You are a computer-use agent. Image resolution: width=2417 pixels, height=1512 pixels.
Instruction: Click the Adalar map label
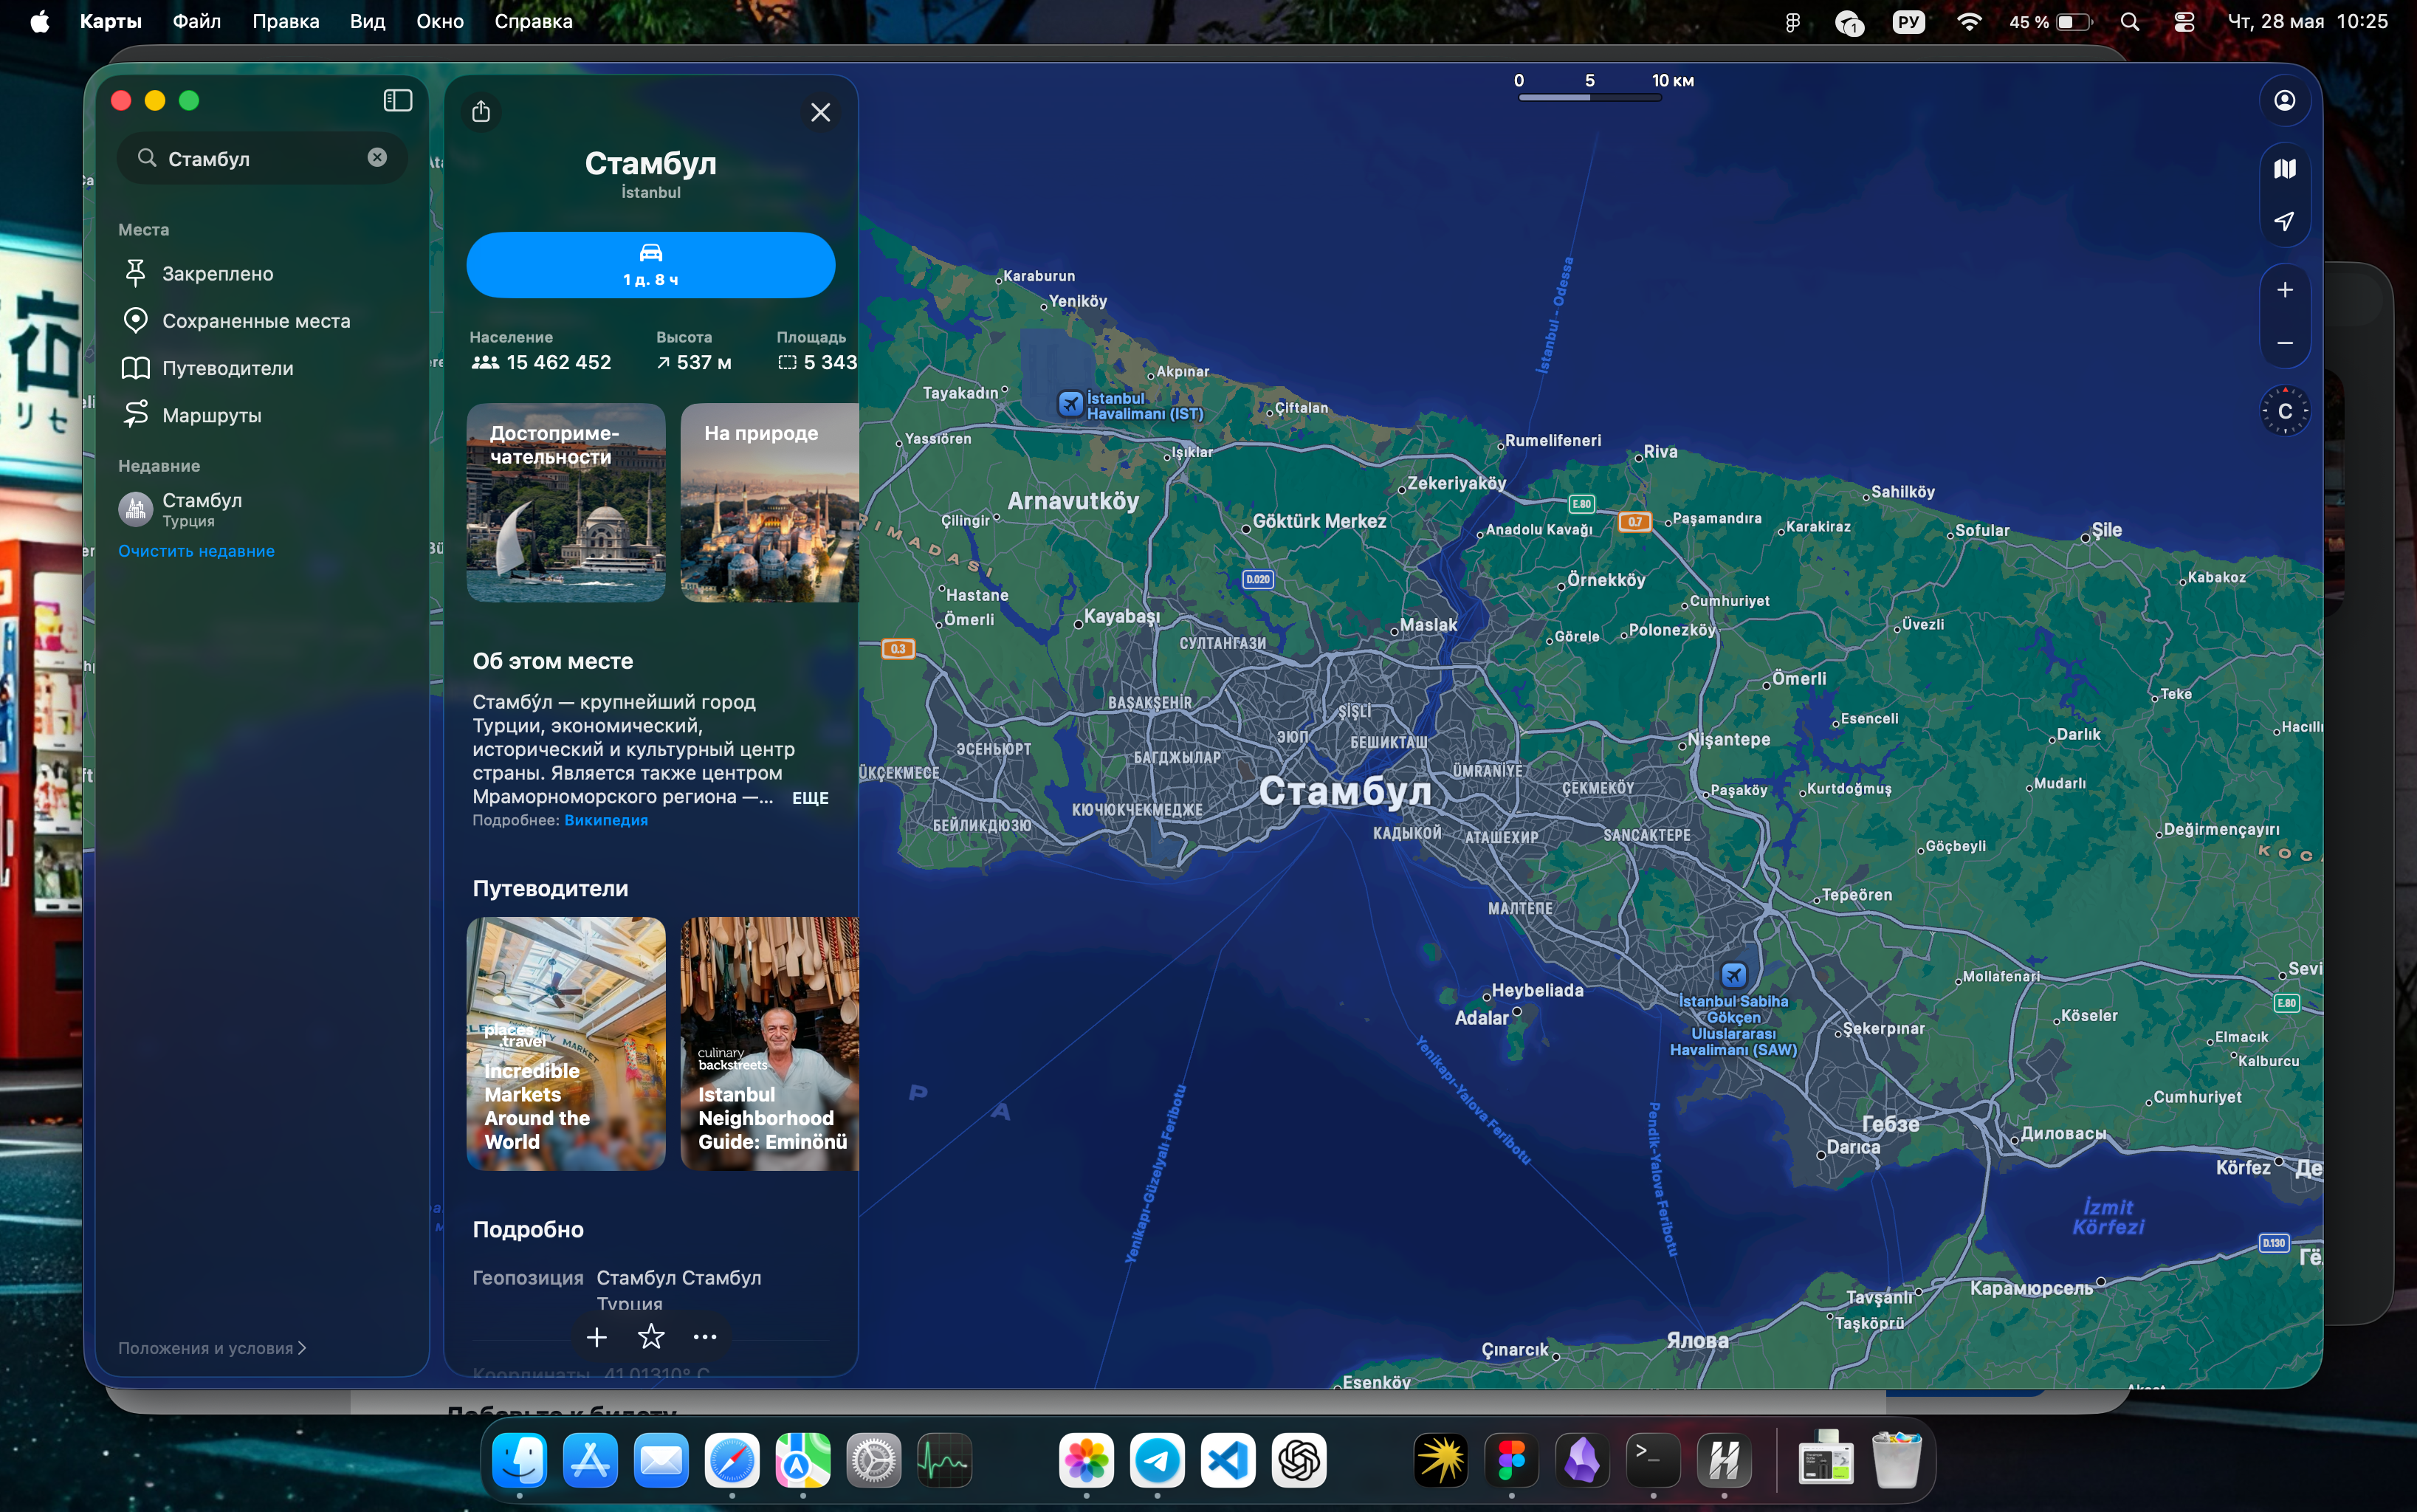tap(1481, 1018)
